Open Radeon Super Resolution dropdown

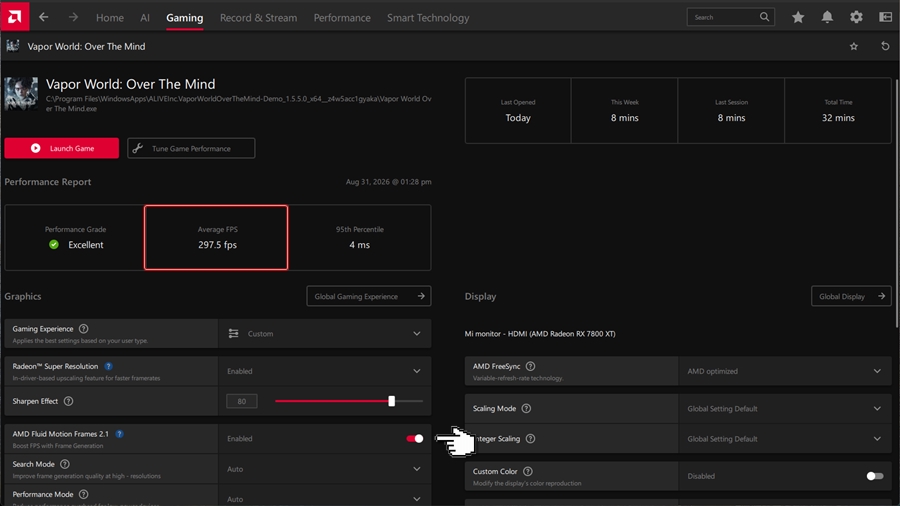[x=325, y=371]
